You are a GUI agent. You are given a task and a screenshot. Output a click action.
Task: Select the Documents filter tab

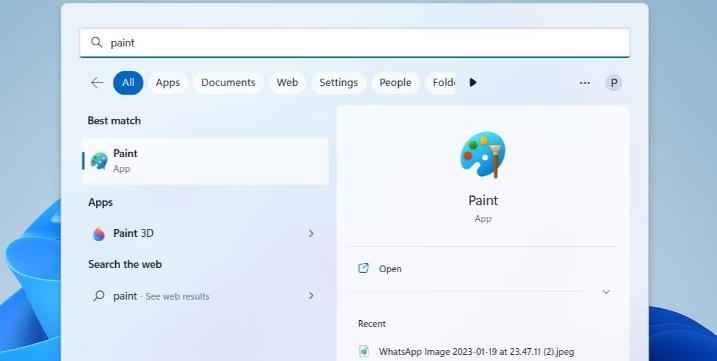click(x=228, y=83)
